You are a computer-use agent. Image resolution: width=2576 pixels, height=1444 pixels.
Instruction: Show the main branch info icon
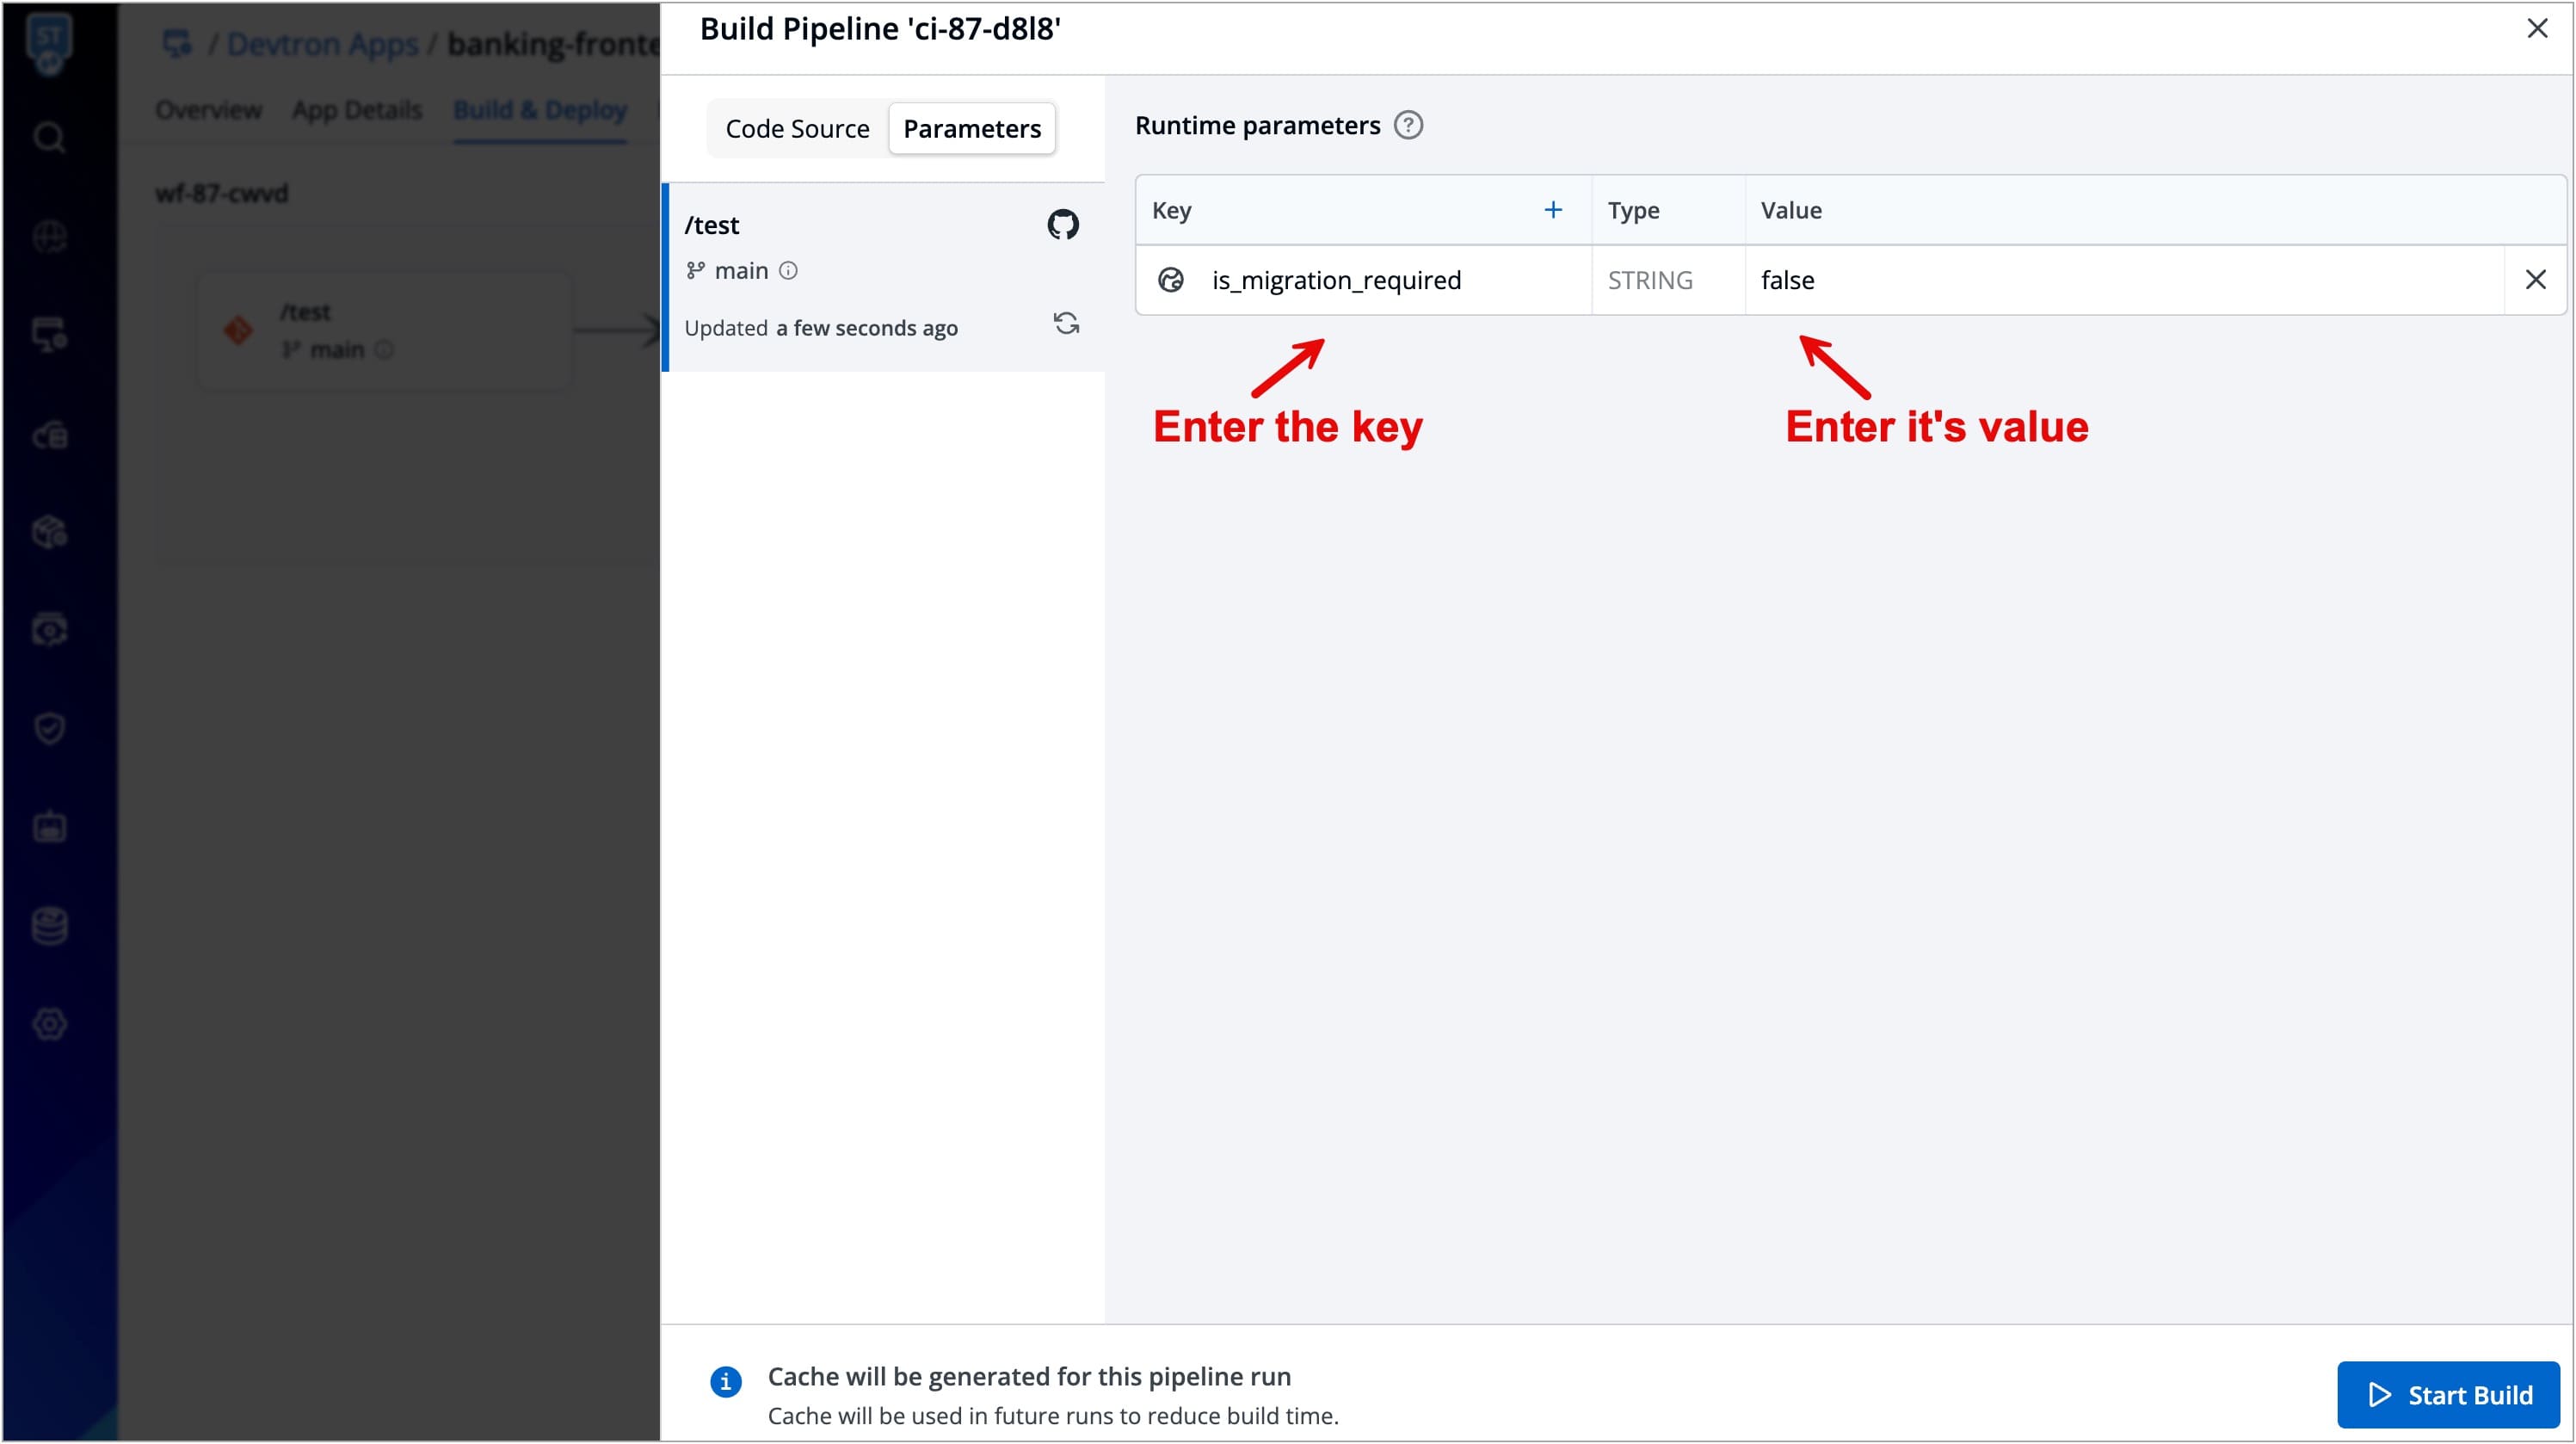tap(788, 271)
